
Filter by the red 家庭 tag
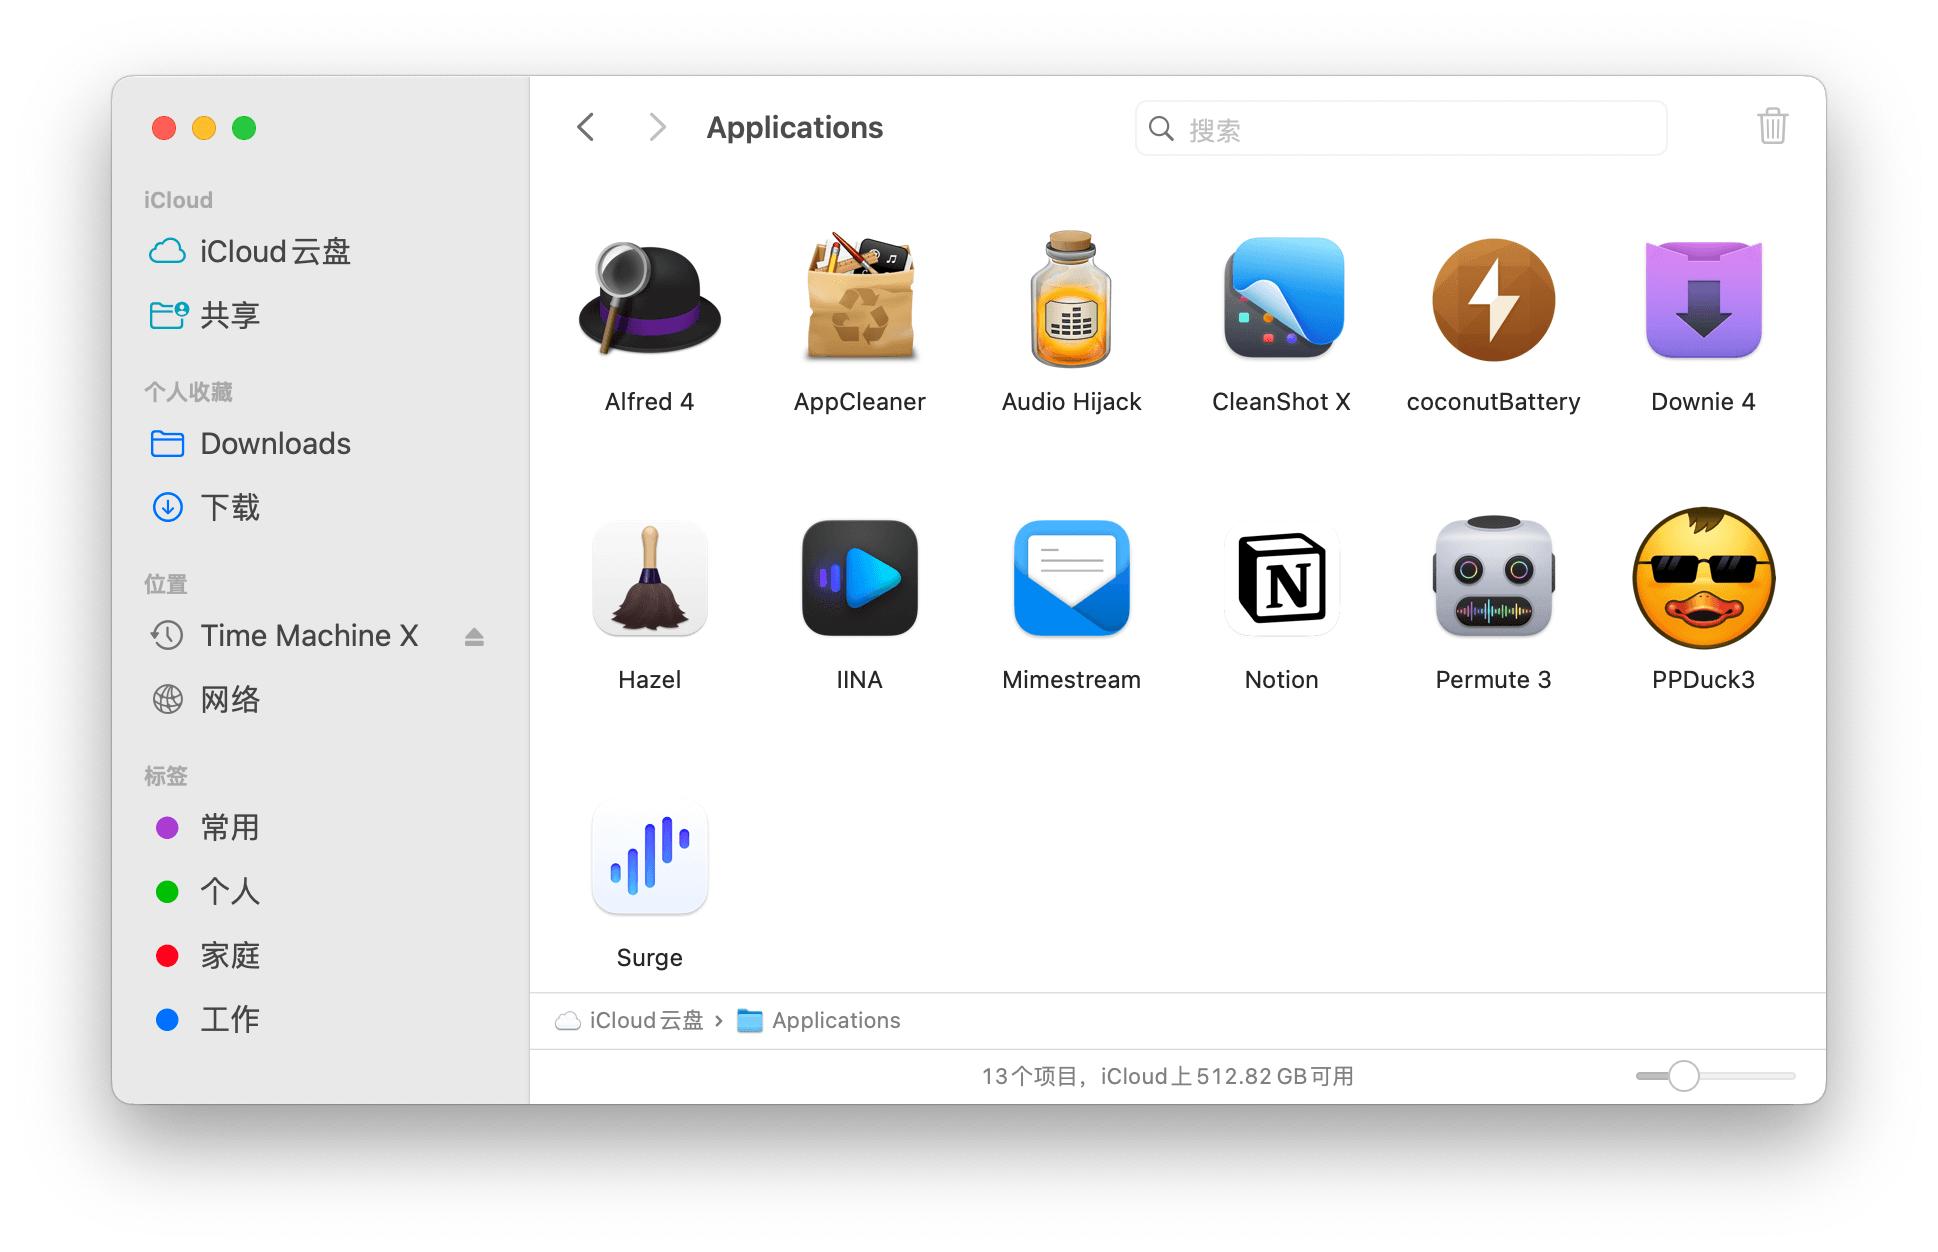(228, 956)
